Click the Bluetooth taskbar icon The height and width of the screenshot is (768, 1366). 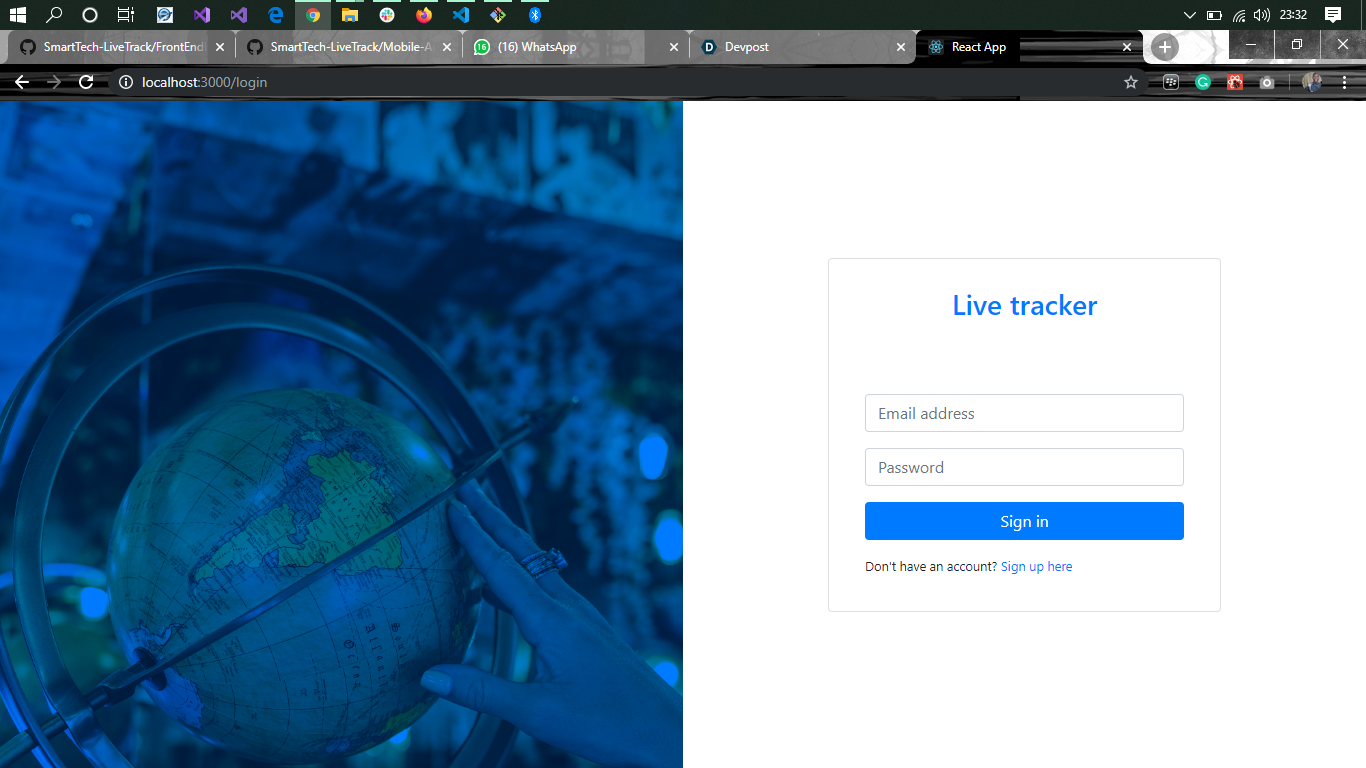tap(535, 15)
